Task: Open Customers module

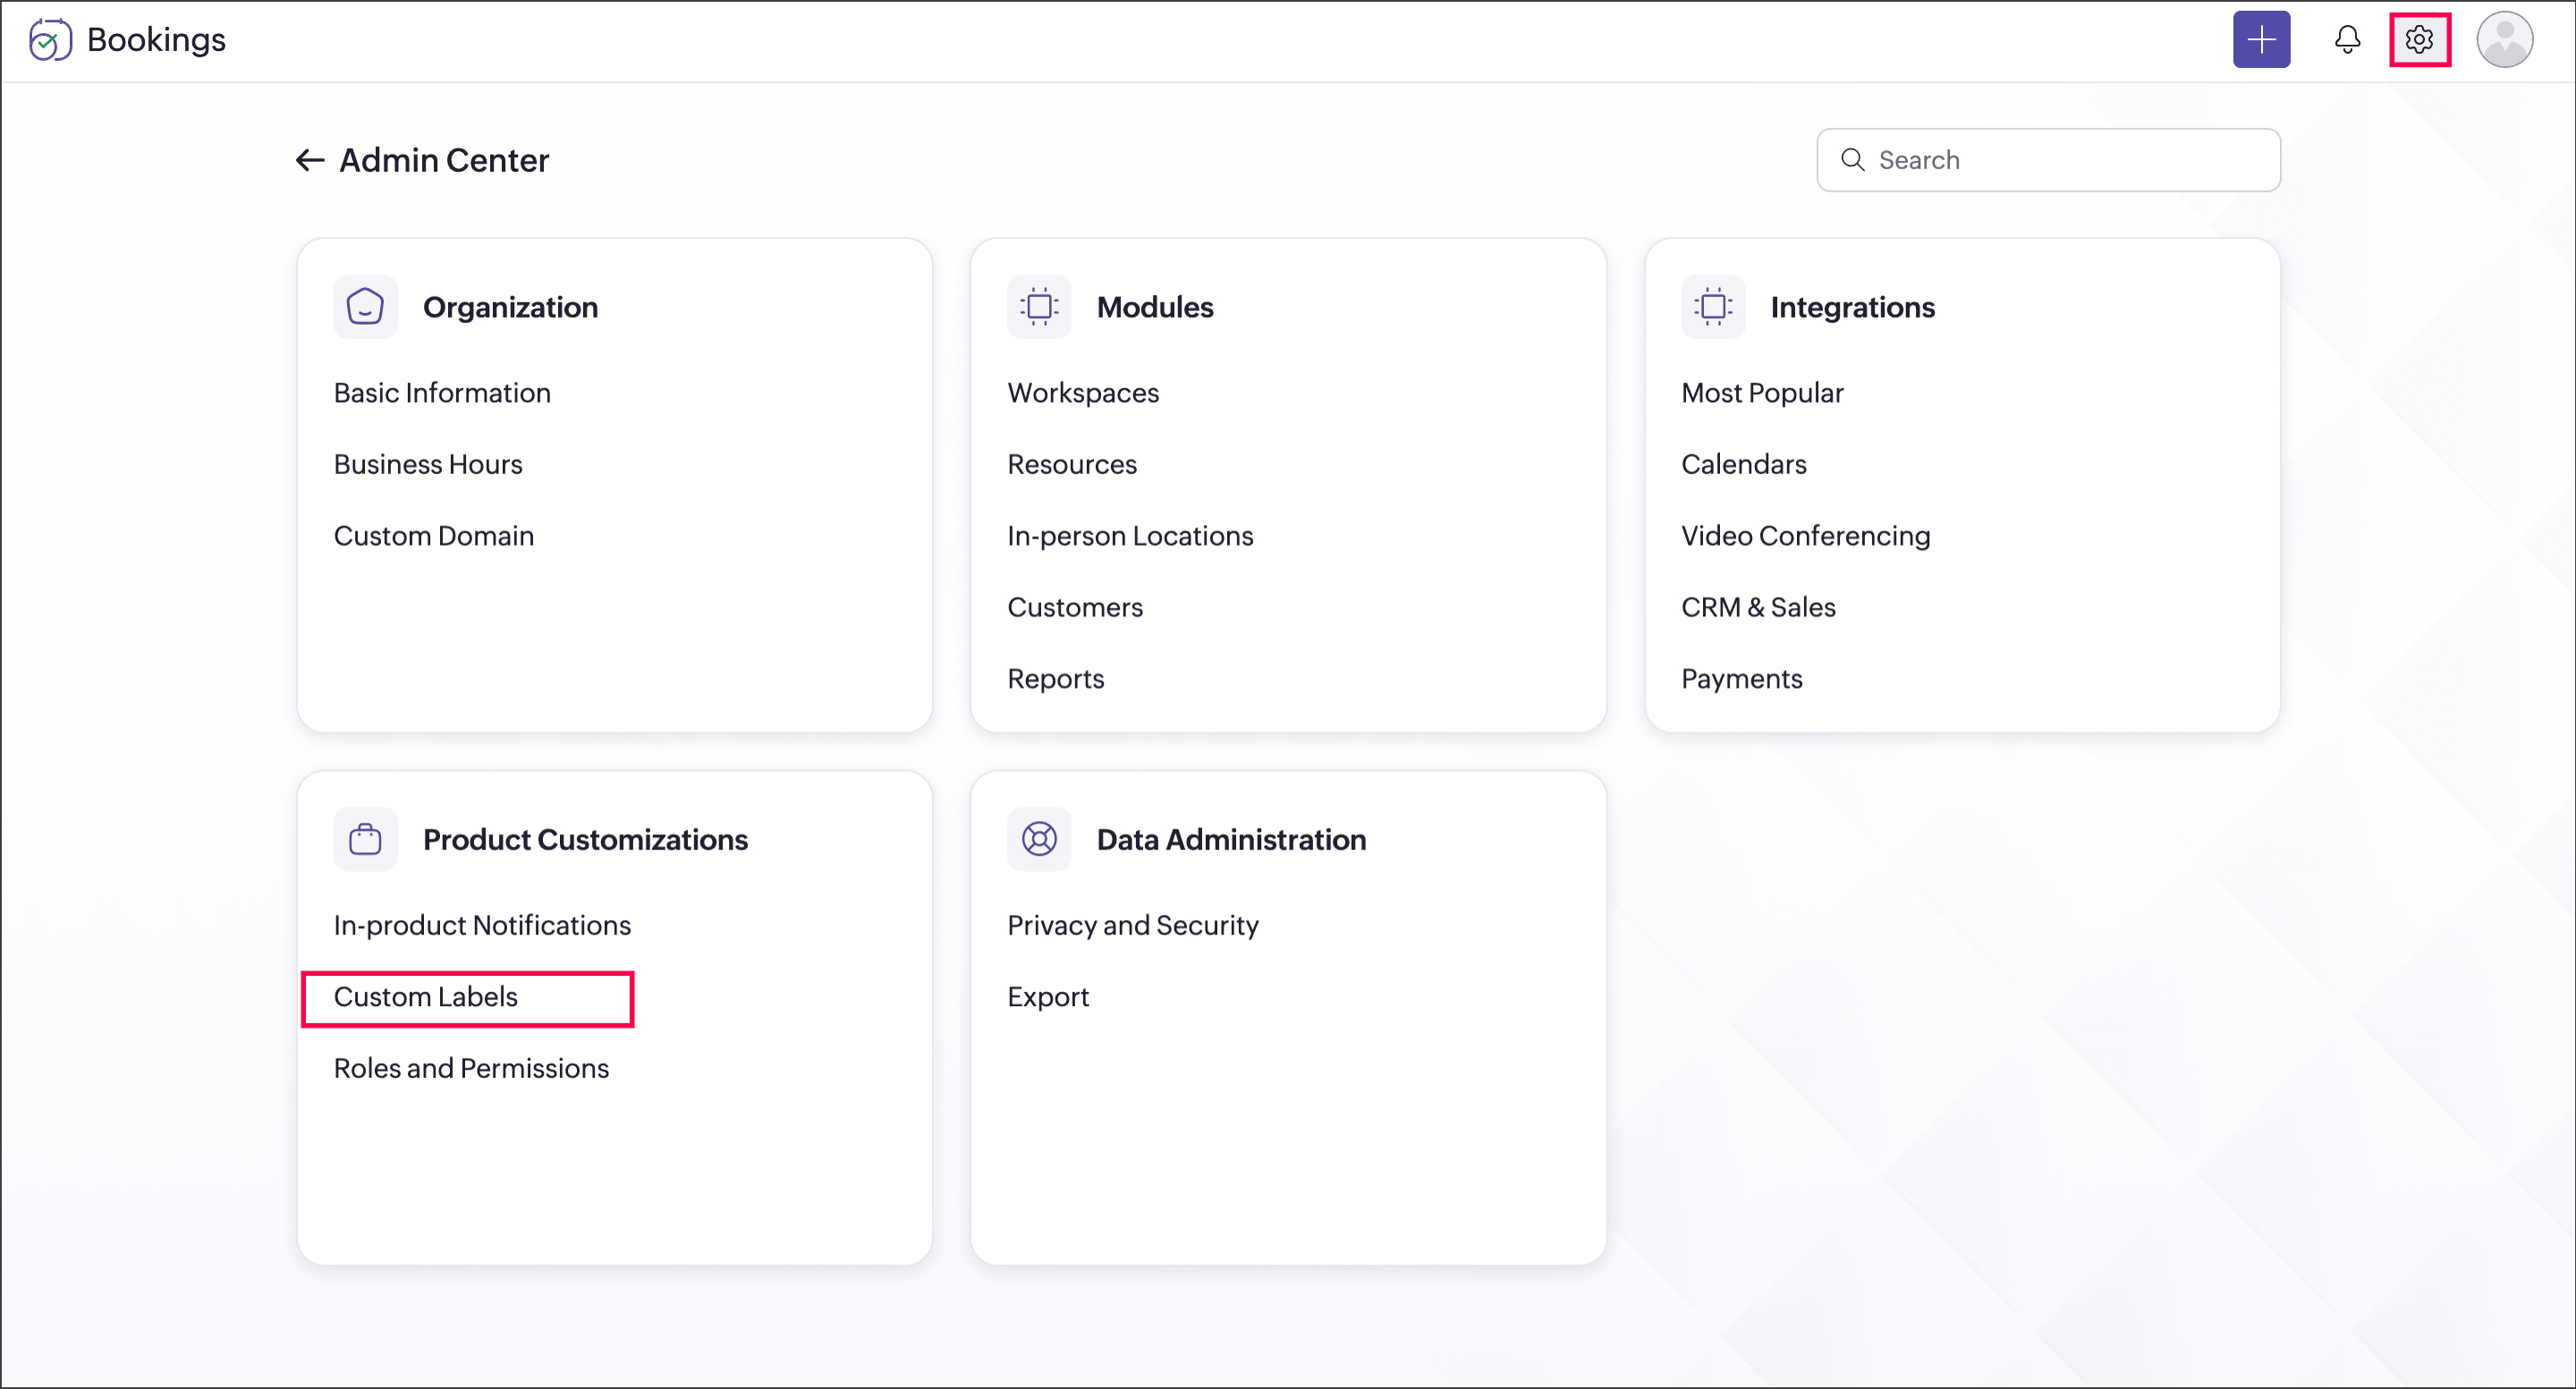Action: (1075, 607)
